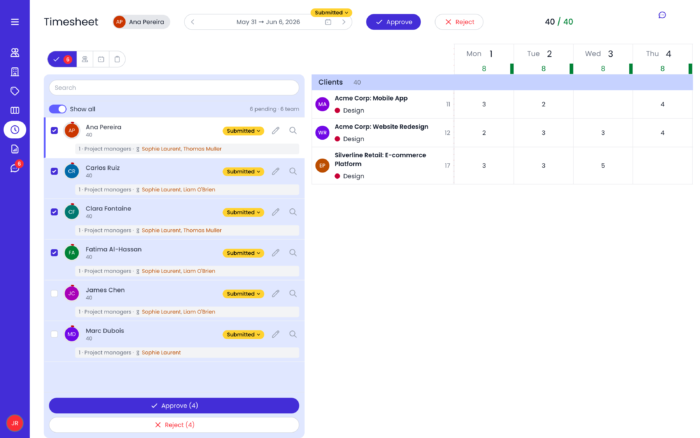Viewport: 700px width, 438px height.
Task: Open the building sidebar icon
Action: coord(15,72)
